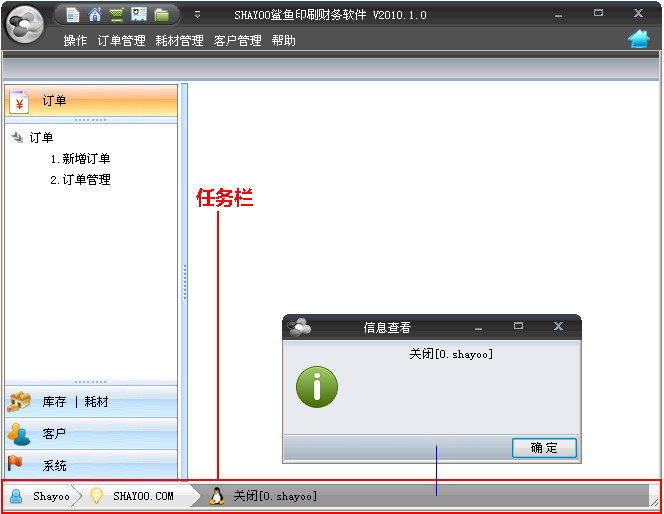Minimize the main SHAYOO window
Screen dimensions: 664x514
559,15
